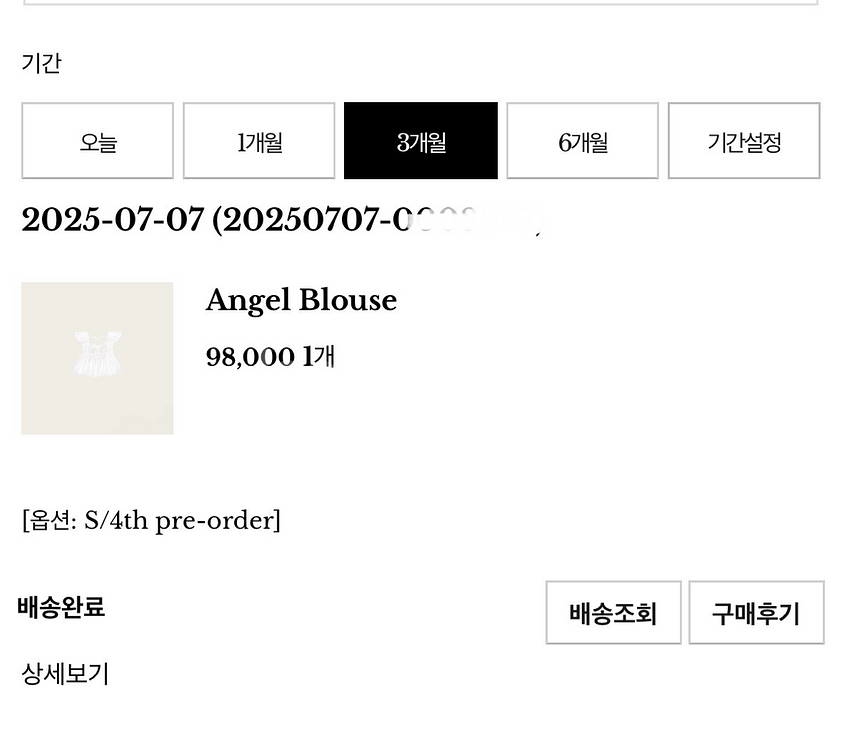Click the white blouse picture inside the thumbnail
Viewport: 842px width, 750px height.
[x=97, y=353]
